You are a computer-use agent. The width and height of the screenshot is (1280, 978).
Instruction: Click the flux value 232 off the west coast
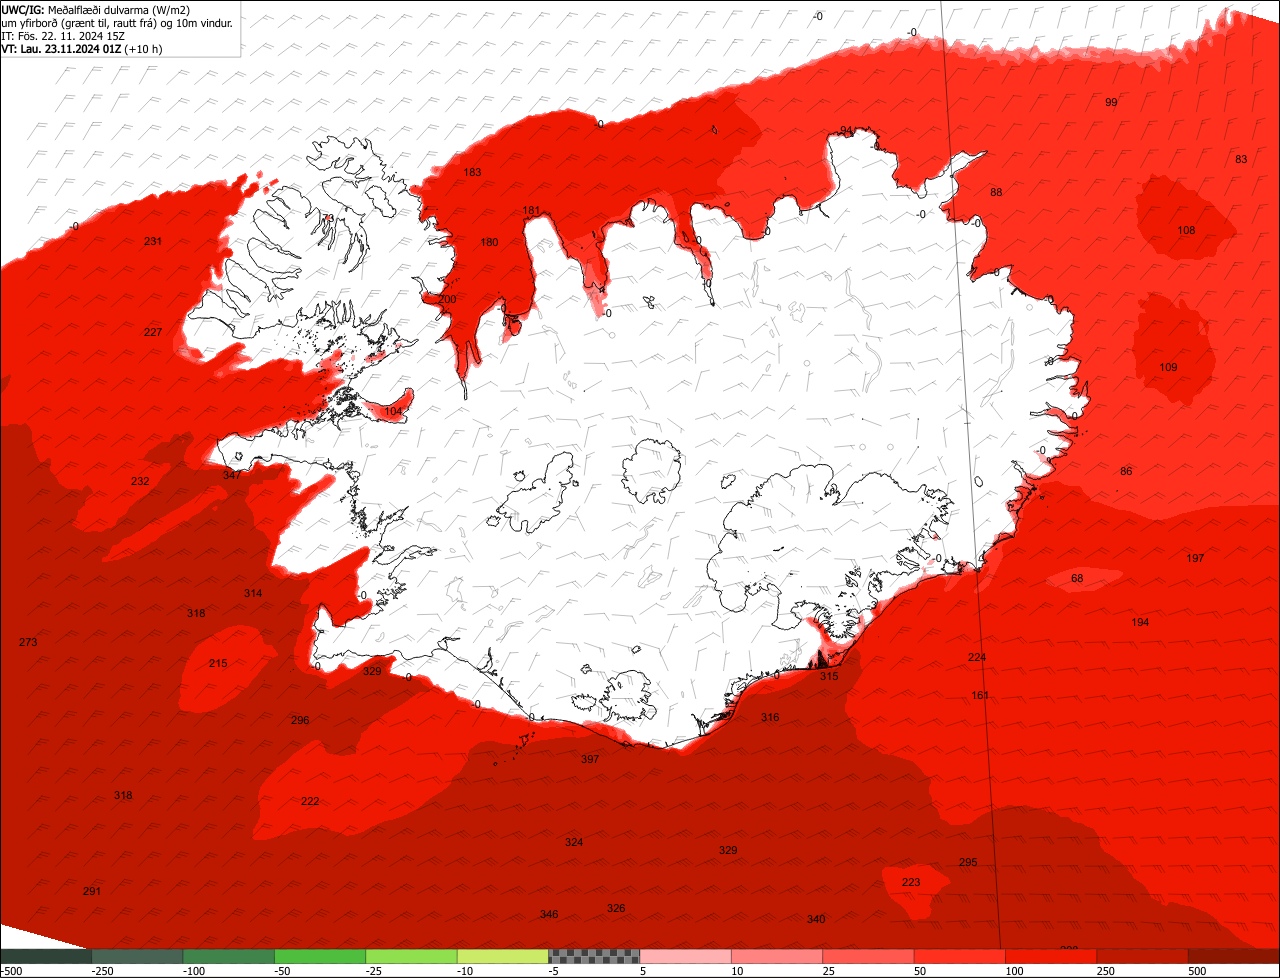coord(140,481)
